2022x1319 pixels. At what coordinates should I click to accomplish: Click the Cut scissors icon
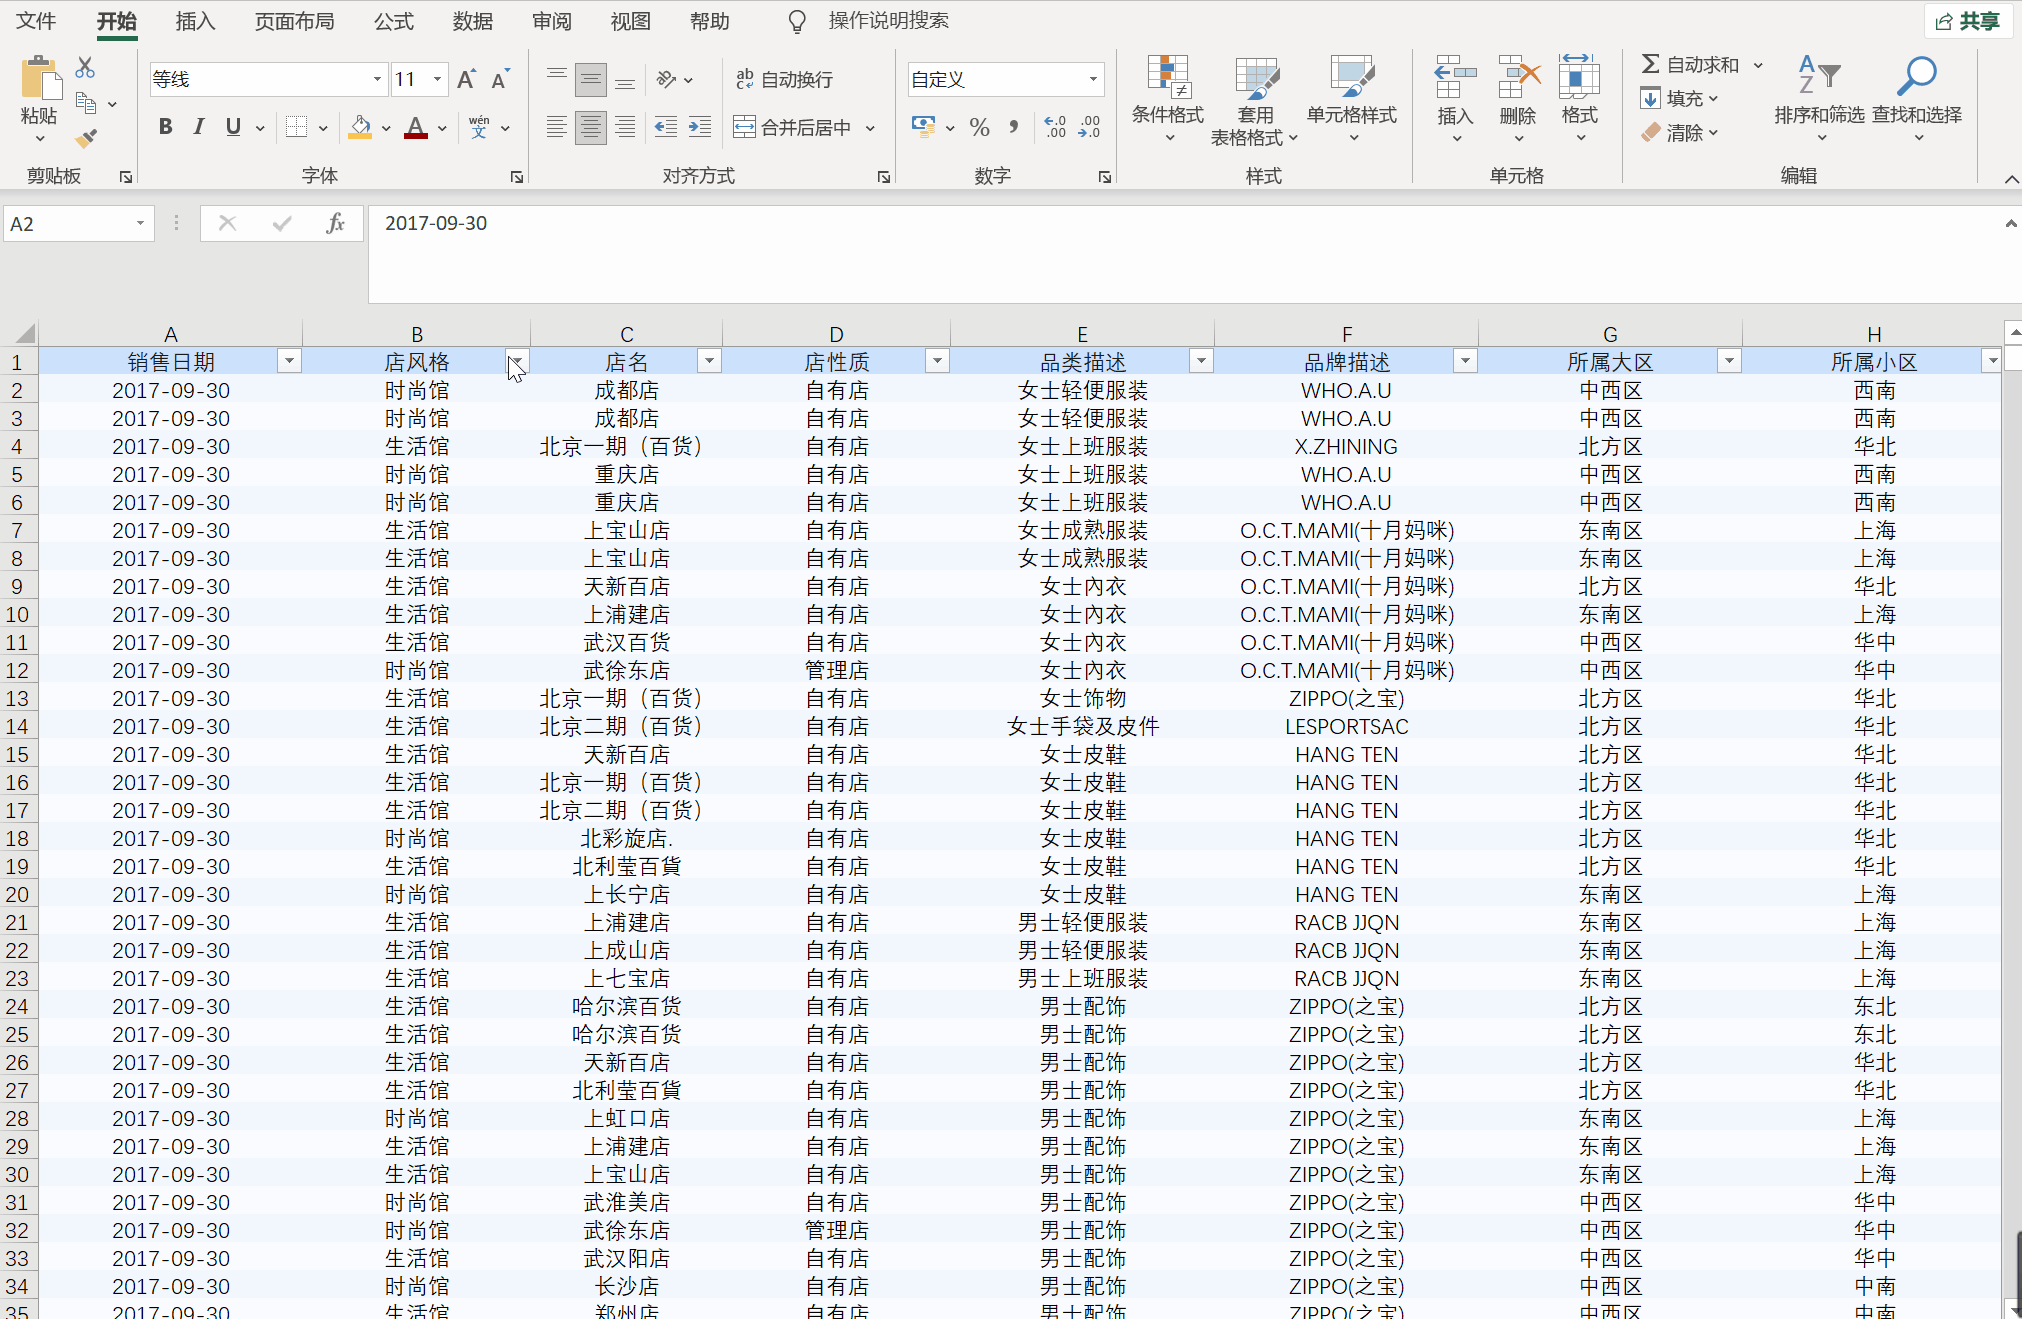tap(85, 68)
